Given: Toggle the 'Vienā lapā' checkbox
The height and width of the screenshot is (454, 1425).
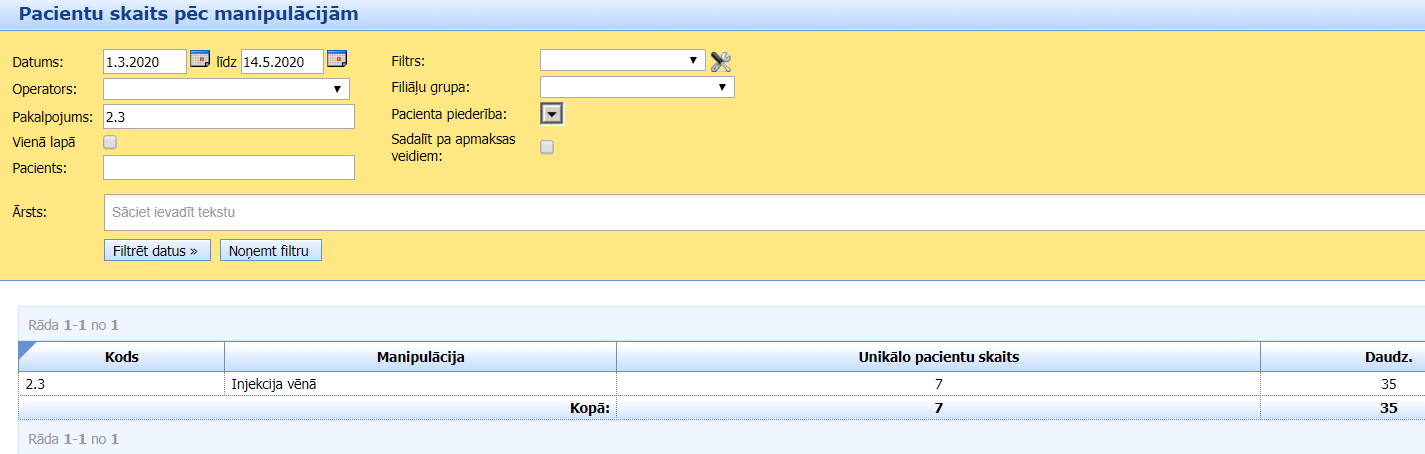Looking at the screenshot, I should pyautogui.click(x=110, y=142).
